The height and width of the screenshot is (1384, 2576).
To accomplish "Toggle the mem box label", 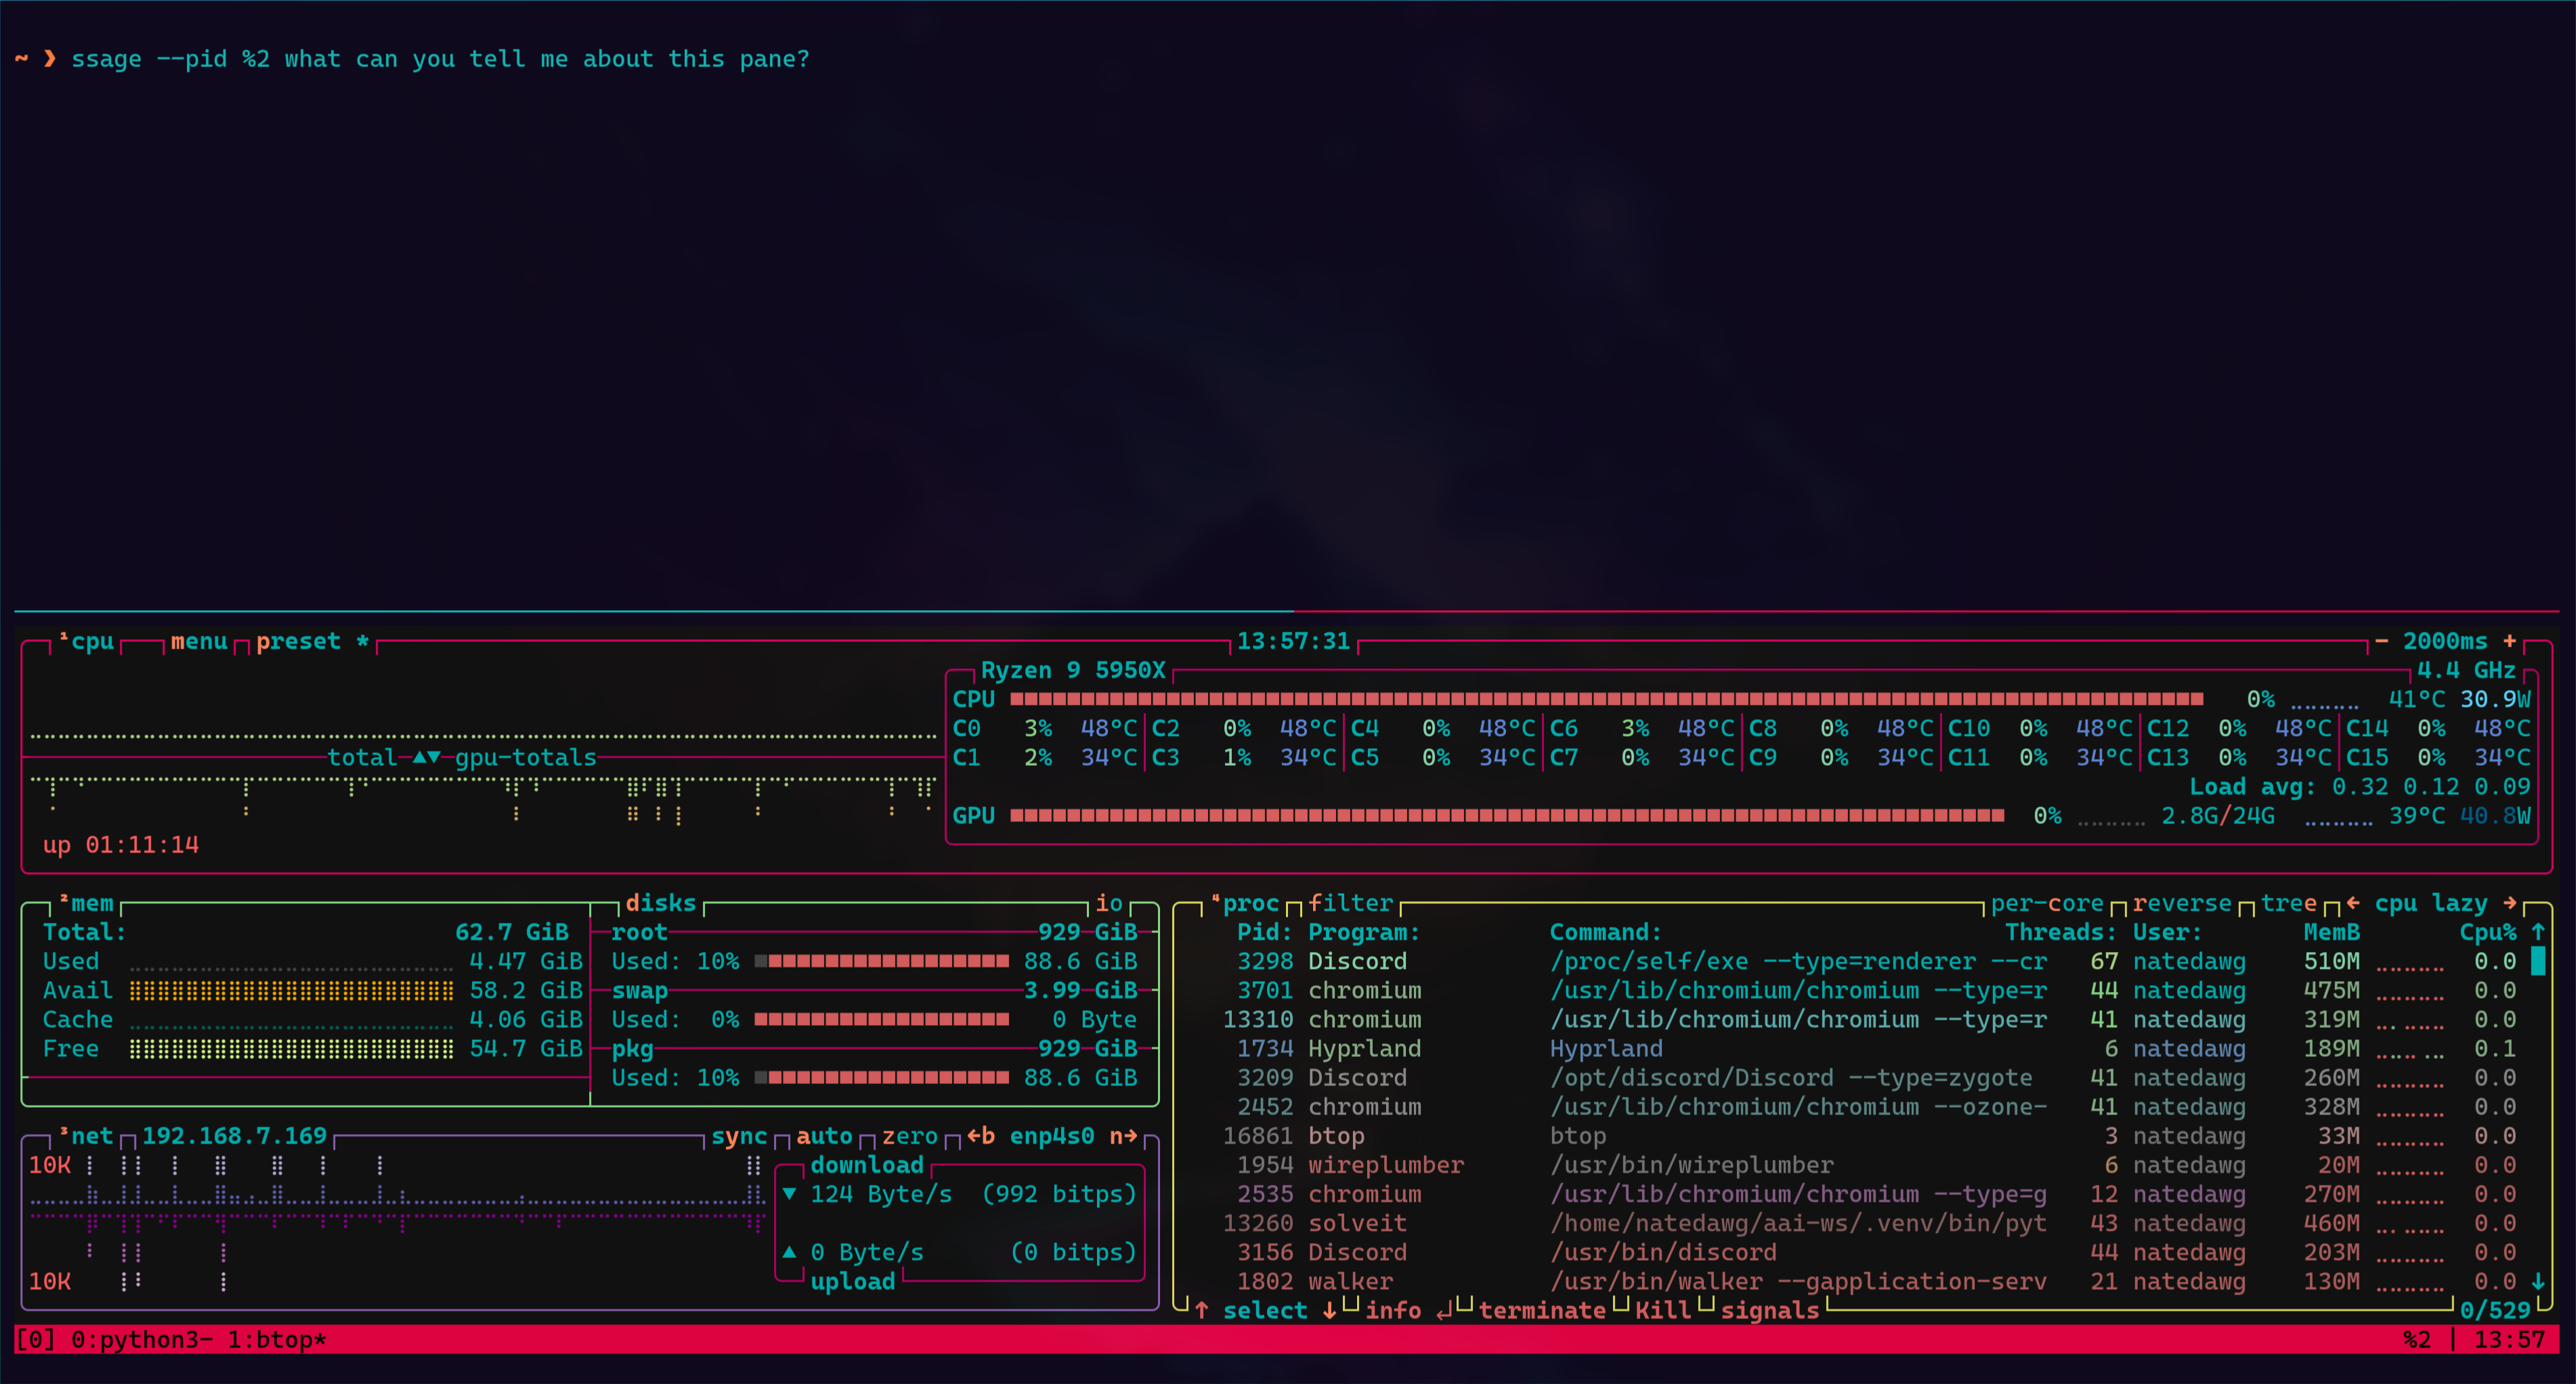I will pos(86,903).
